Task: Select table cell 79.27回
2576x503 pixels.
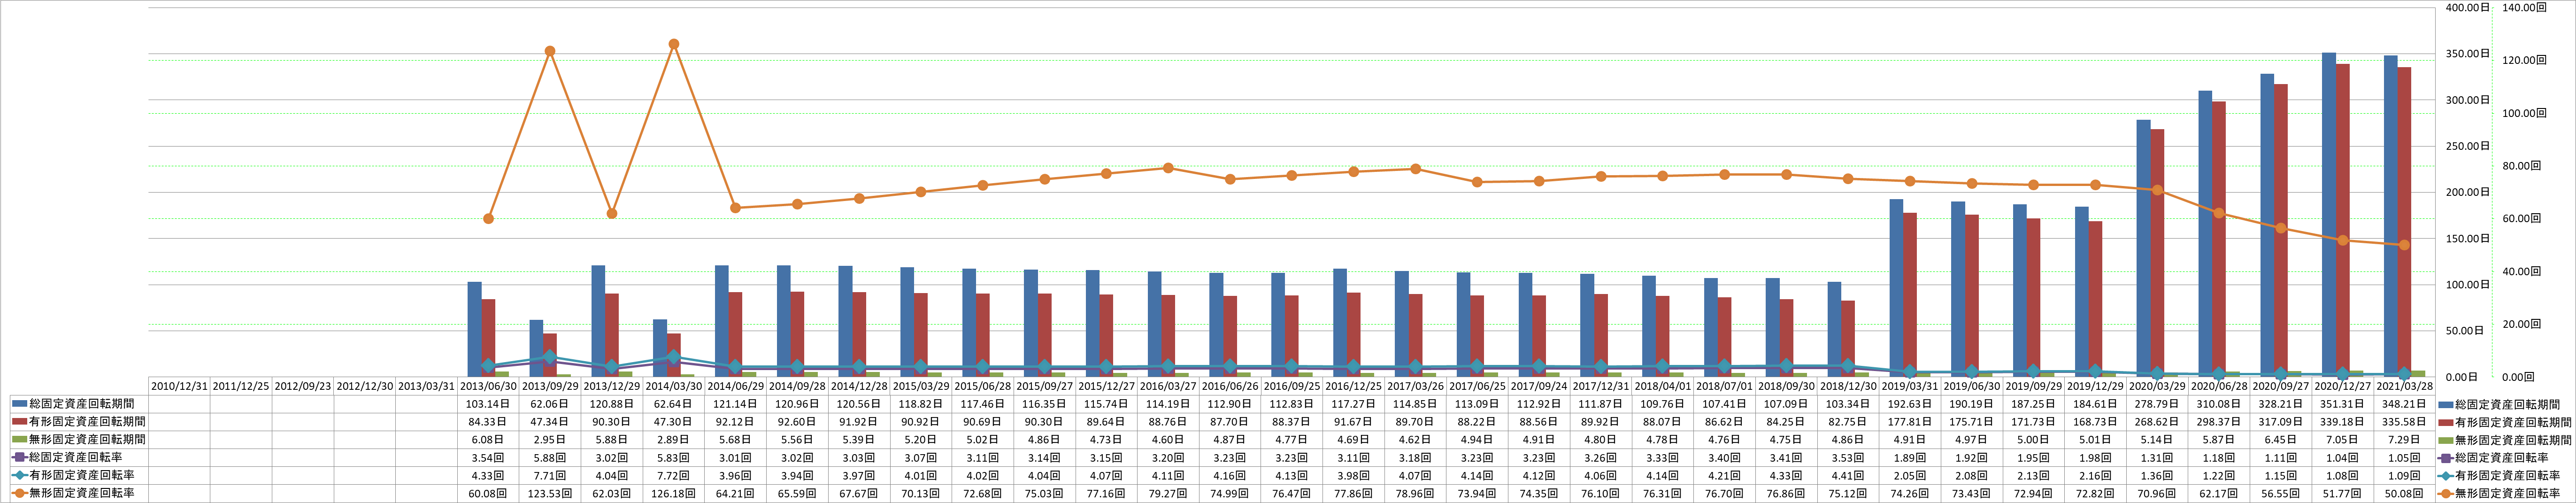Action: click(x=1168, y=494)
